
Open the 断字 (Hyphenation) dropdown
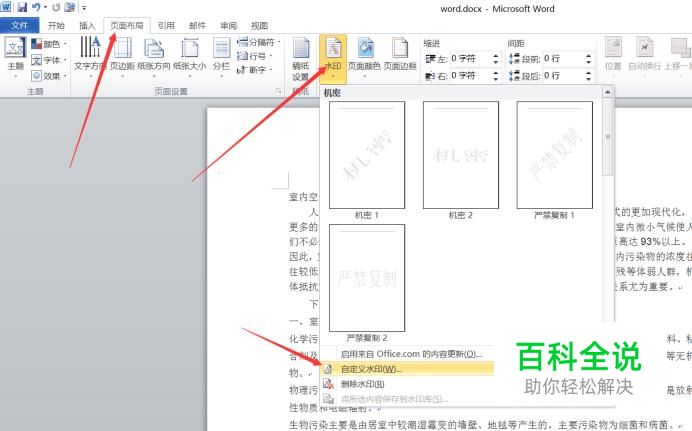(x=255, y=70)
